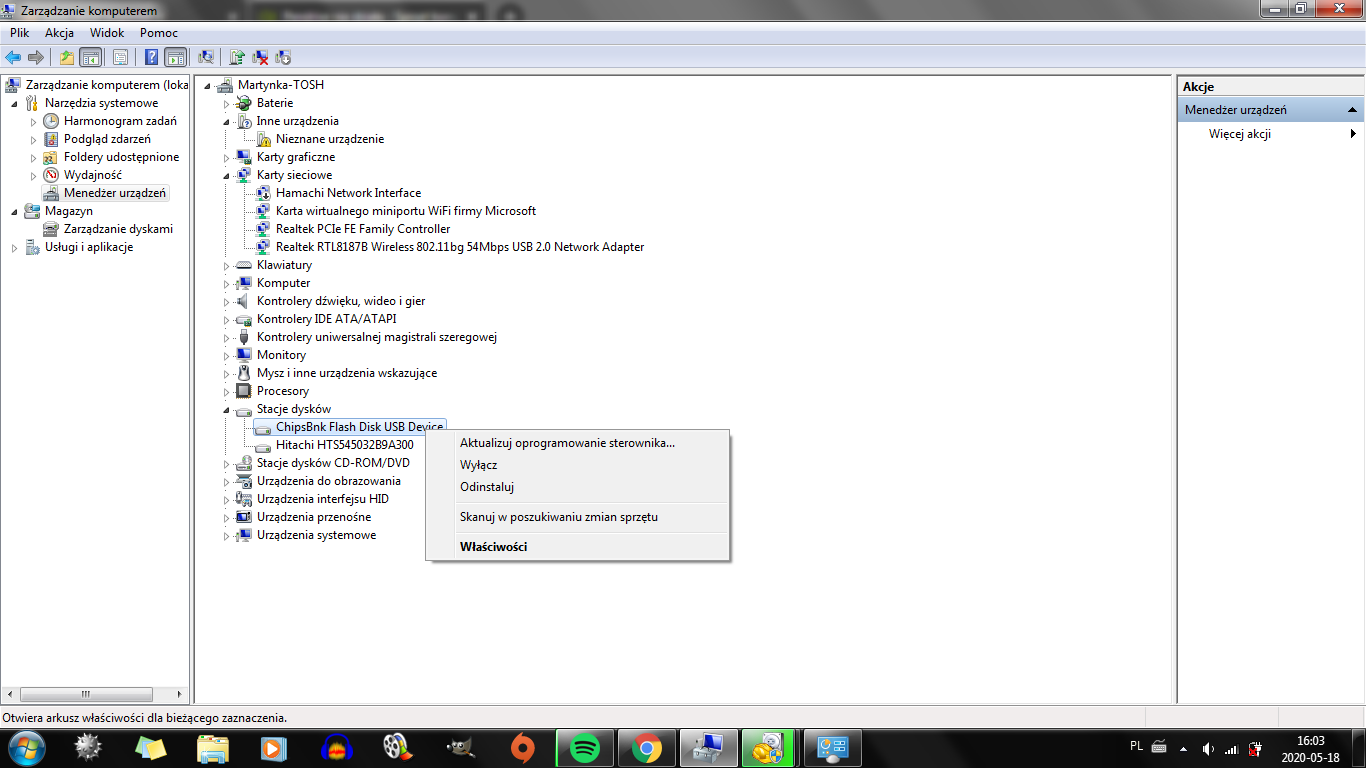Open Help via the blue question mark icon
The image size is (1366, 768).
coord(151,57)
